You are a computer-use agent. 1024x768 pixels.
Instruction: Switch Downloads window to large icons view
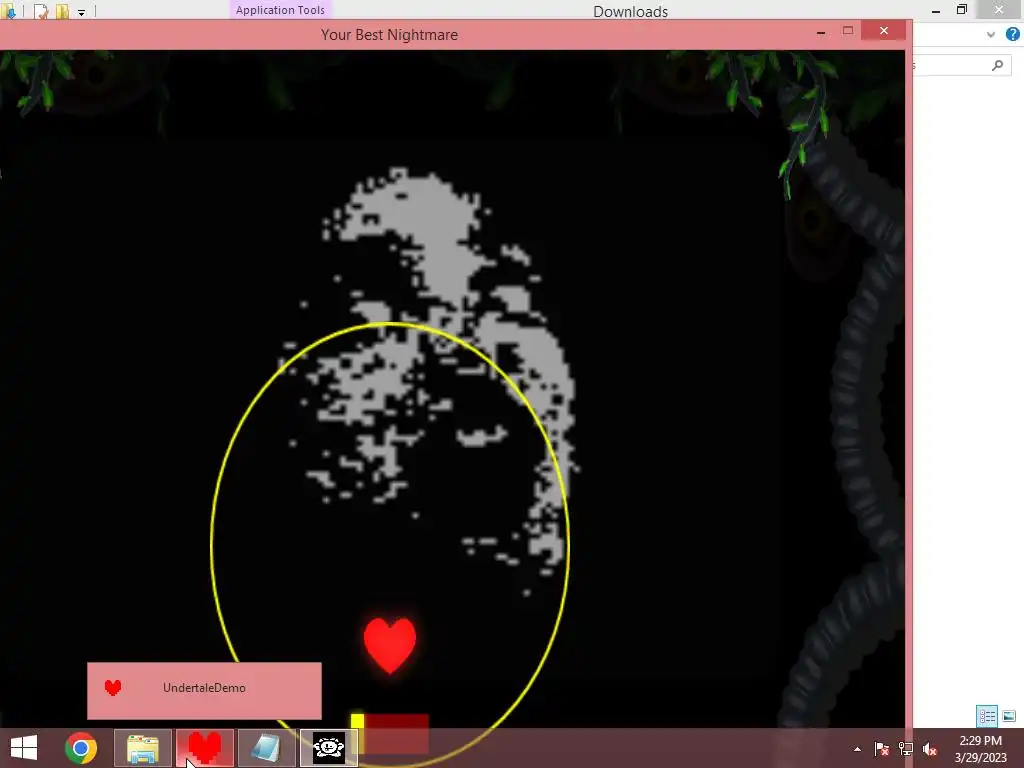pos(1009,716)
